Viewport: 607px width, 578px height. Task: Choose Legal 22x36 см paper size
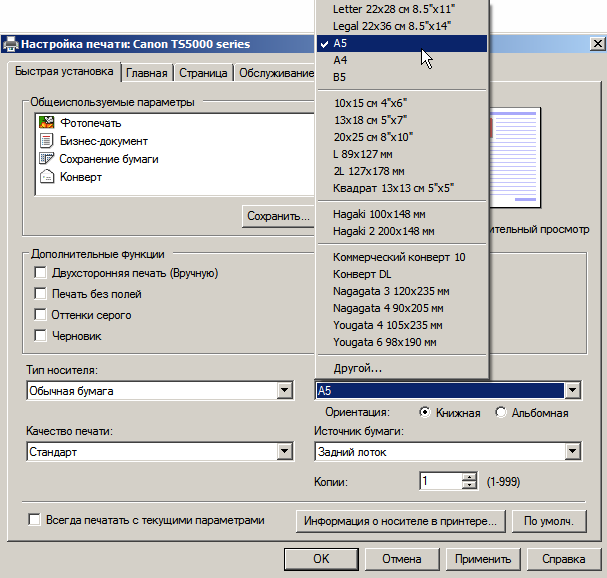point(402,26)
